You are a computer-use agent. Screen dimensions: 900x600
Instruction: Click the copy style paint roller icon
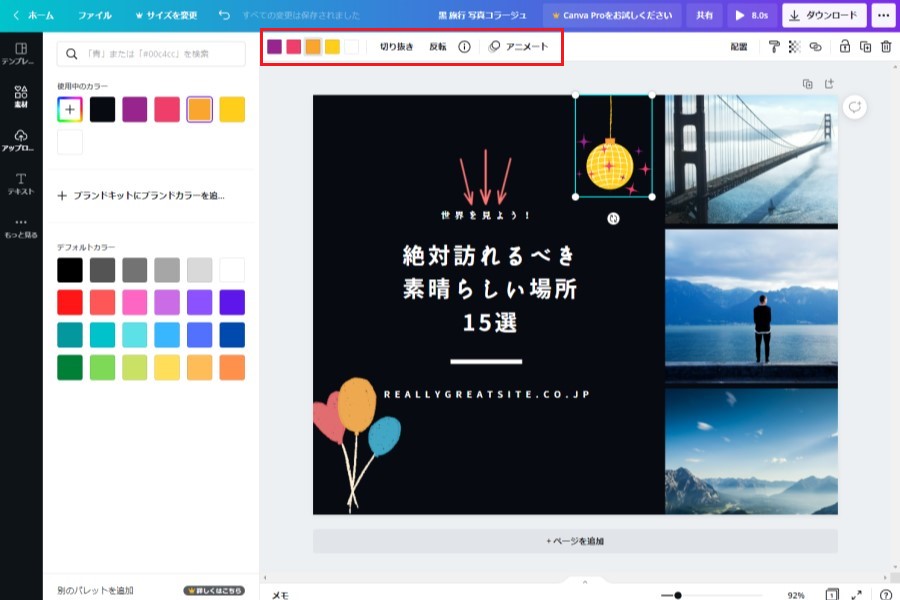click(x=774, y=47)
